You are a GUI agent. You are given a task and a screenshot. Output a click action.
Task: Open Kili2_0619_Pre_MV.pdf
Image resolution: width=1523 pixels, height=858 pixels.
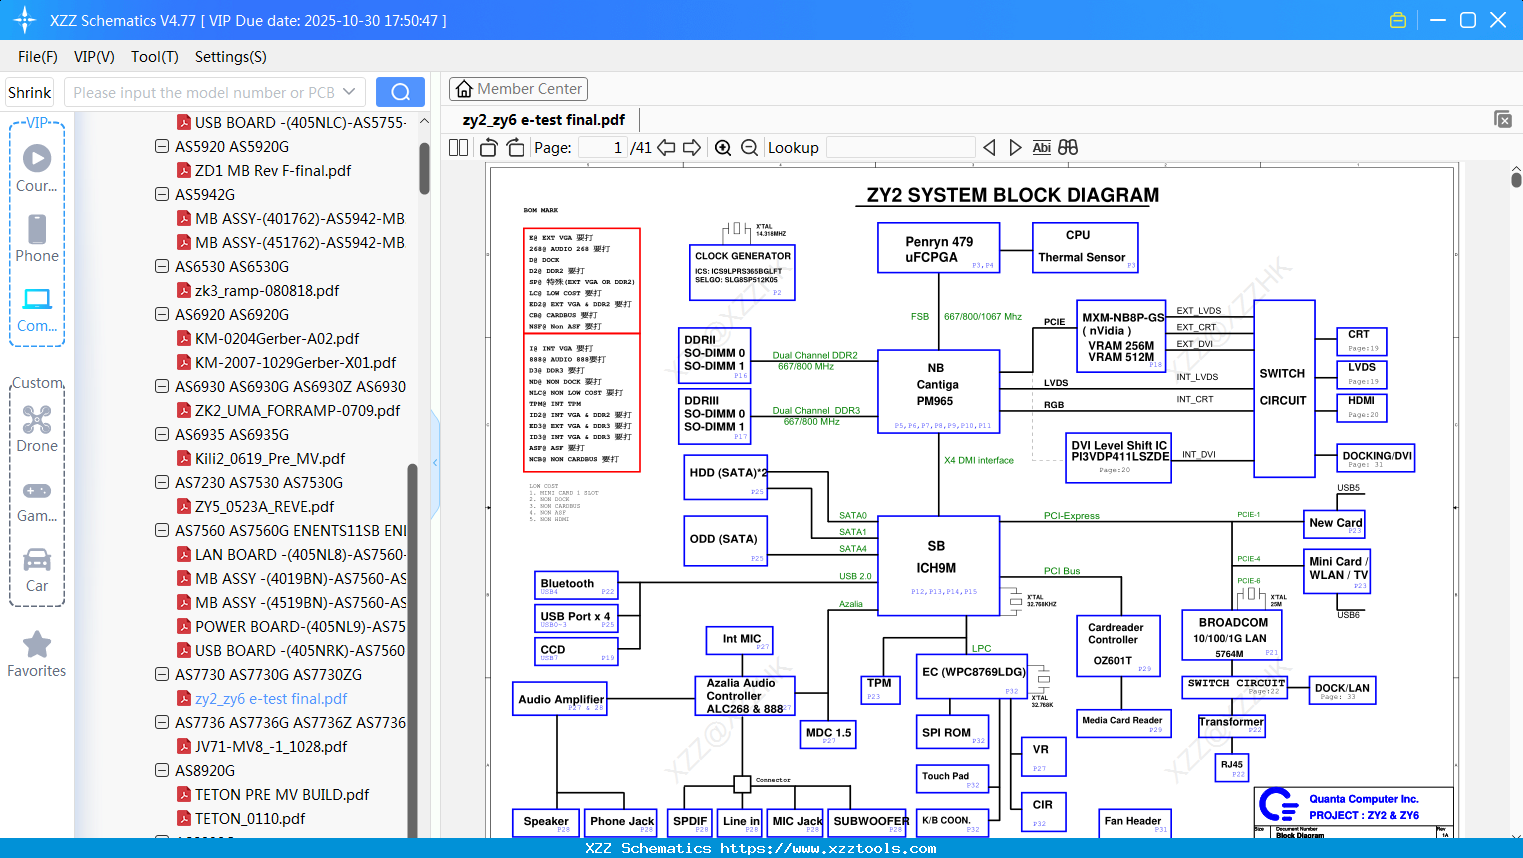(270, 458)
